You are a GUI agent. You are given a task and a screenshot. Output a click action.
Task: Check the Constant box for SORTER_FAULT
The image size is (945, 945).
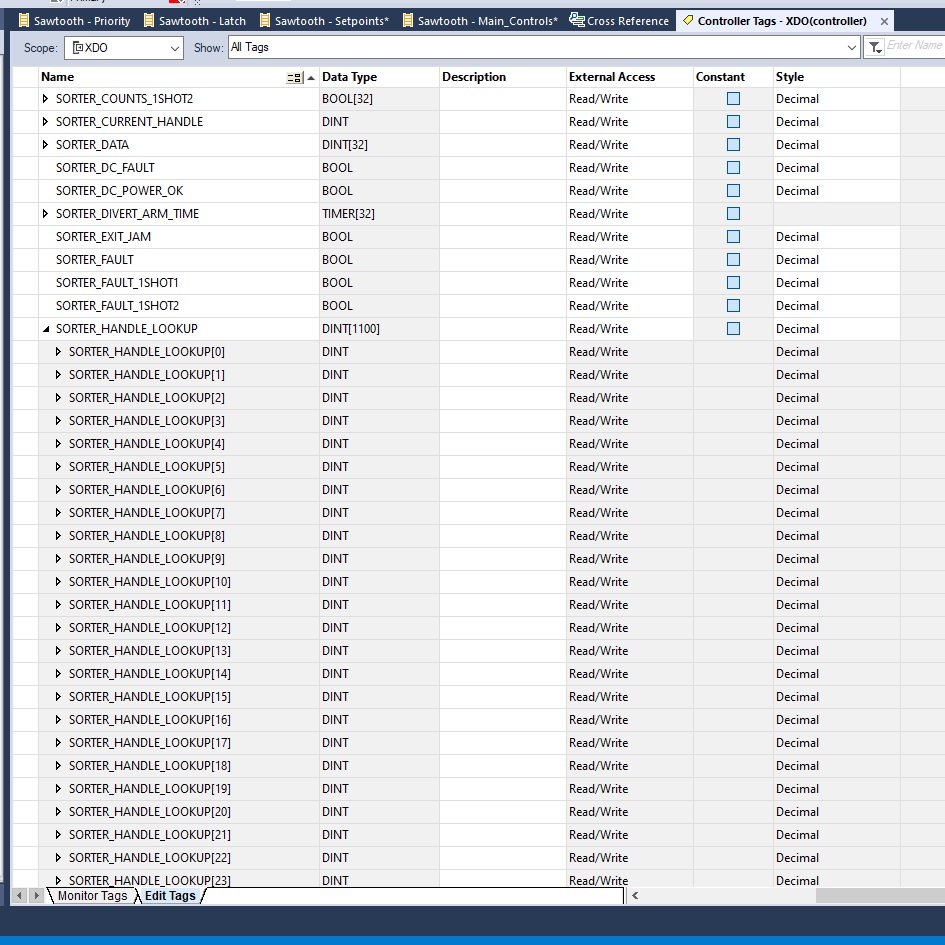(x=731, y=259)
